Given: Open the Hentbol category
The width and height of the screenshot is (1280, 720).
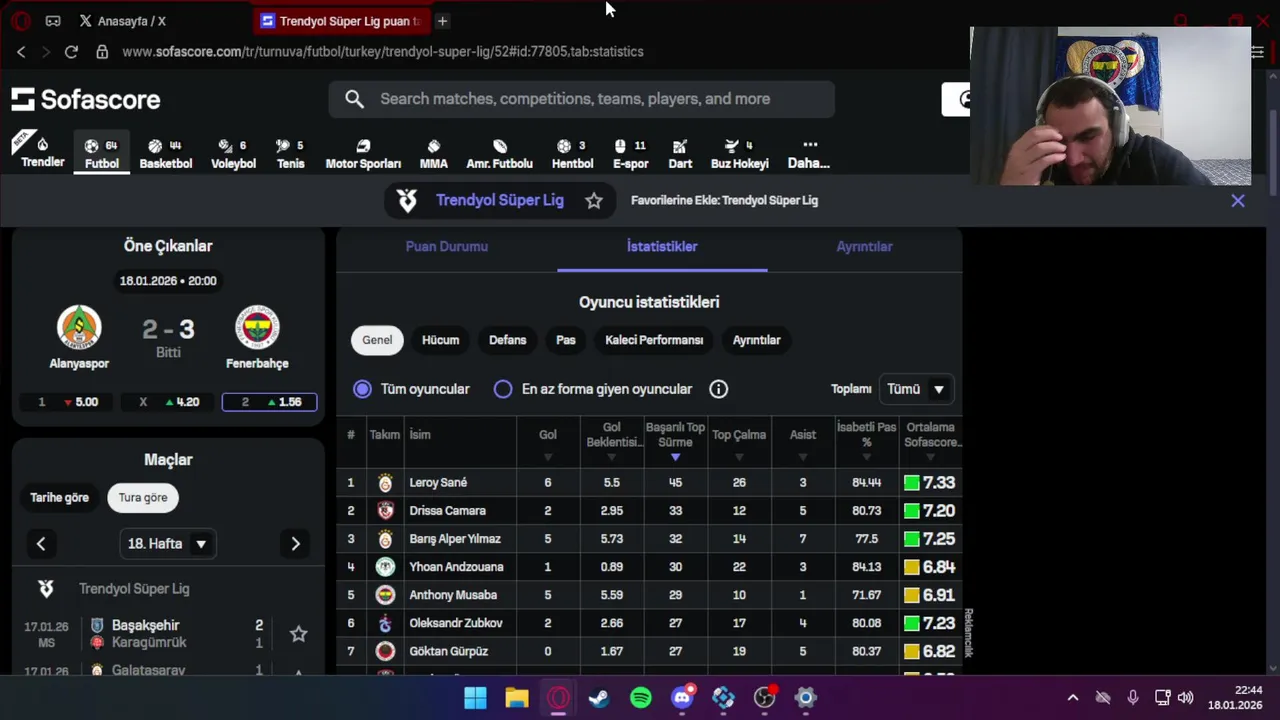Looking at the screenshot, I should (x=572, y=153).
